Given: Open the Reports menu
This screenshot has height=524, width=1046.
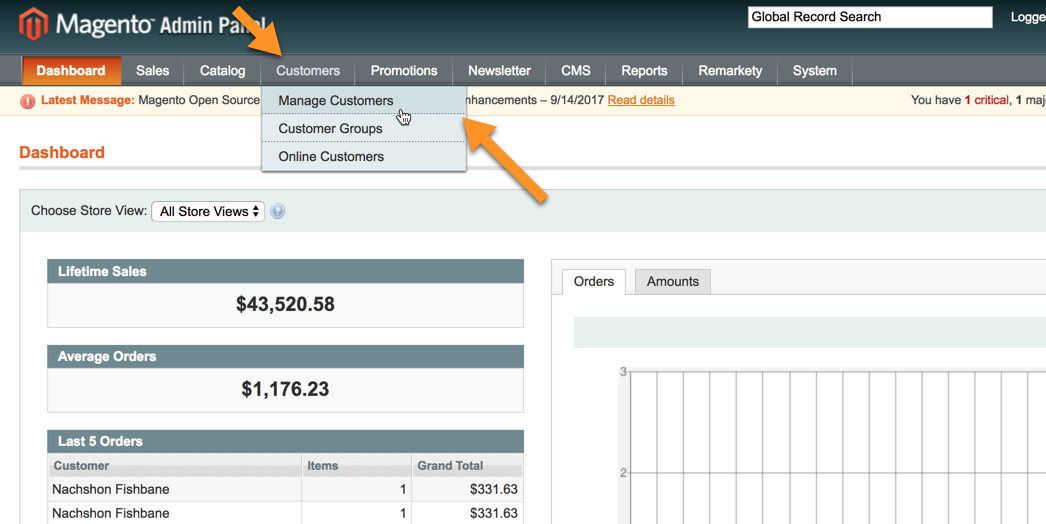Looking at the screenshot, I should point(644,71).
